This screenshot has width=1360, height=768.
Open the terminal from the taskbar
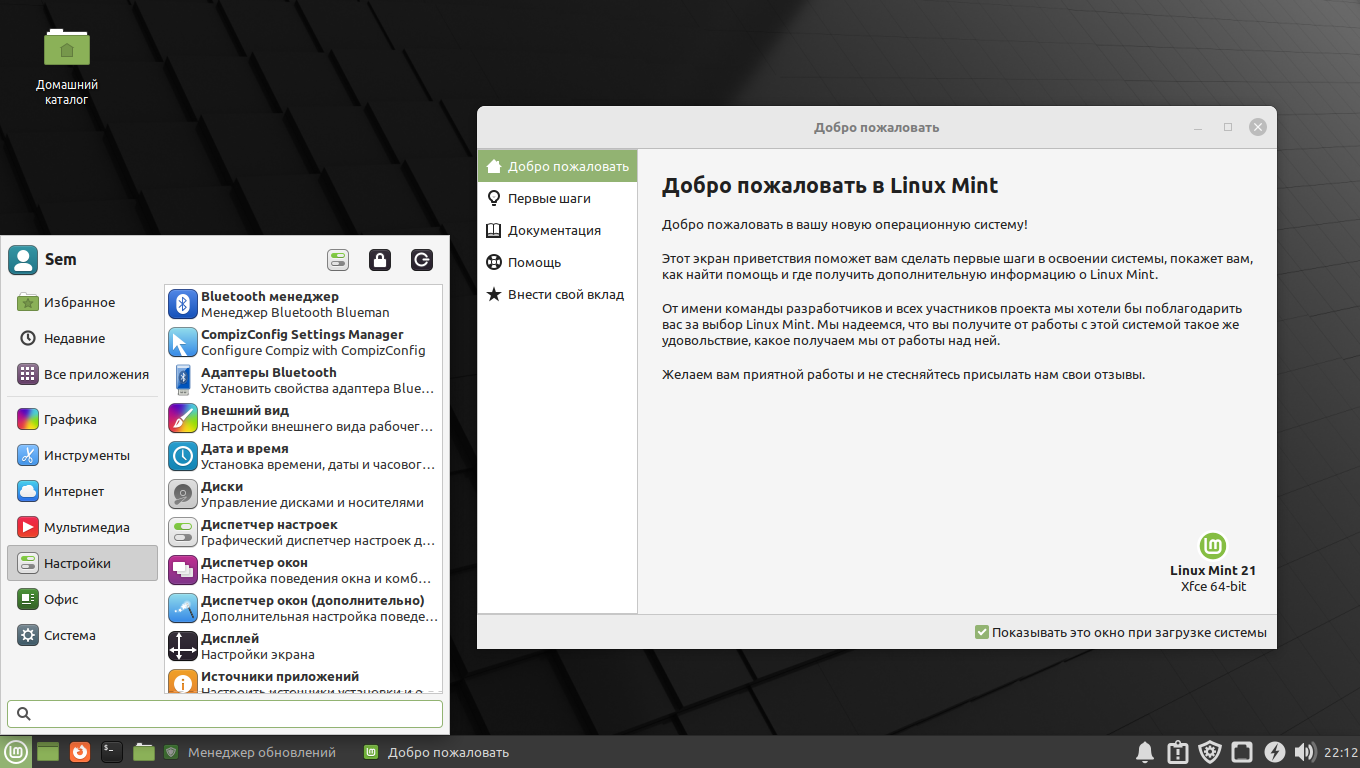click(112, 752)
